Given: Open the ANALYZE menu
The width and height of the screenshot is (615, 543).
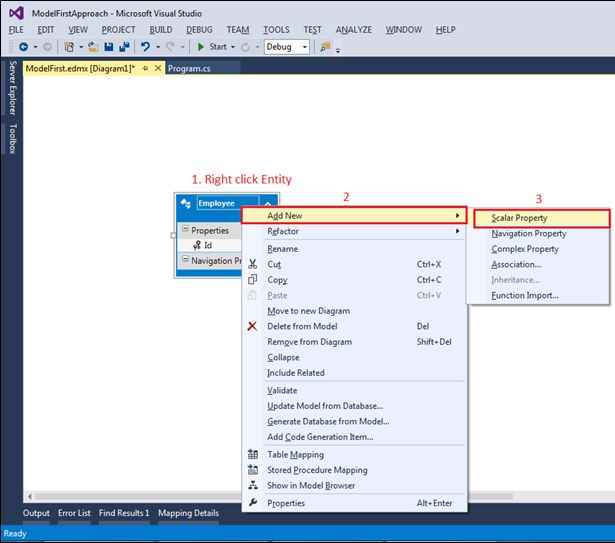Looking at the screenshot, I should click(354, 30).
